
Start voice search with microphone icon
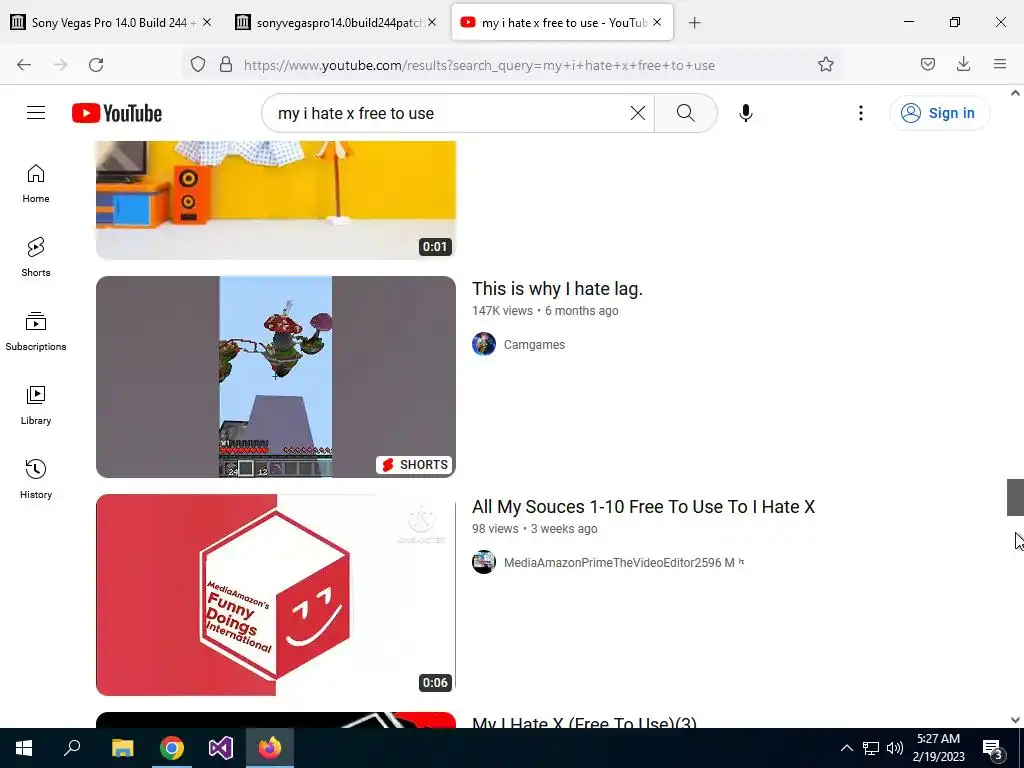[745, 113]
